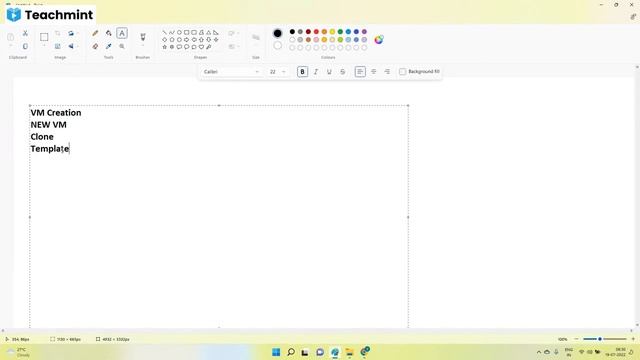Select Colour 2 white background swatch

pos(278,46)
